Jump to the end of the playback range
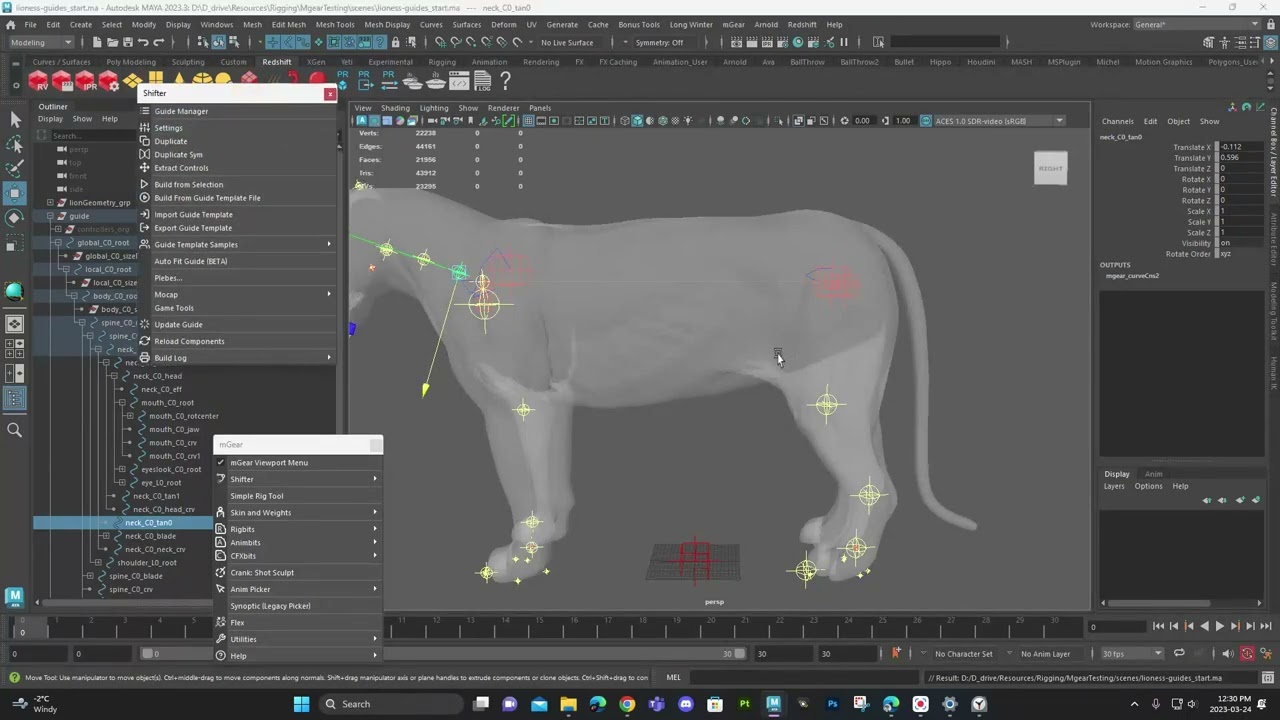Image resolution: width=1280 pixels, height=720 pixels. [1264, 626]
